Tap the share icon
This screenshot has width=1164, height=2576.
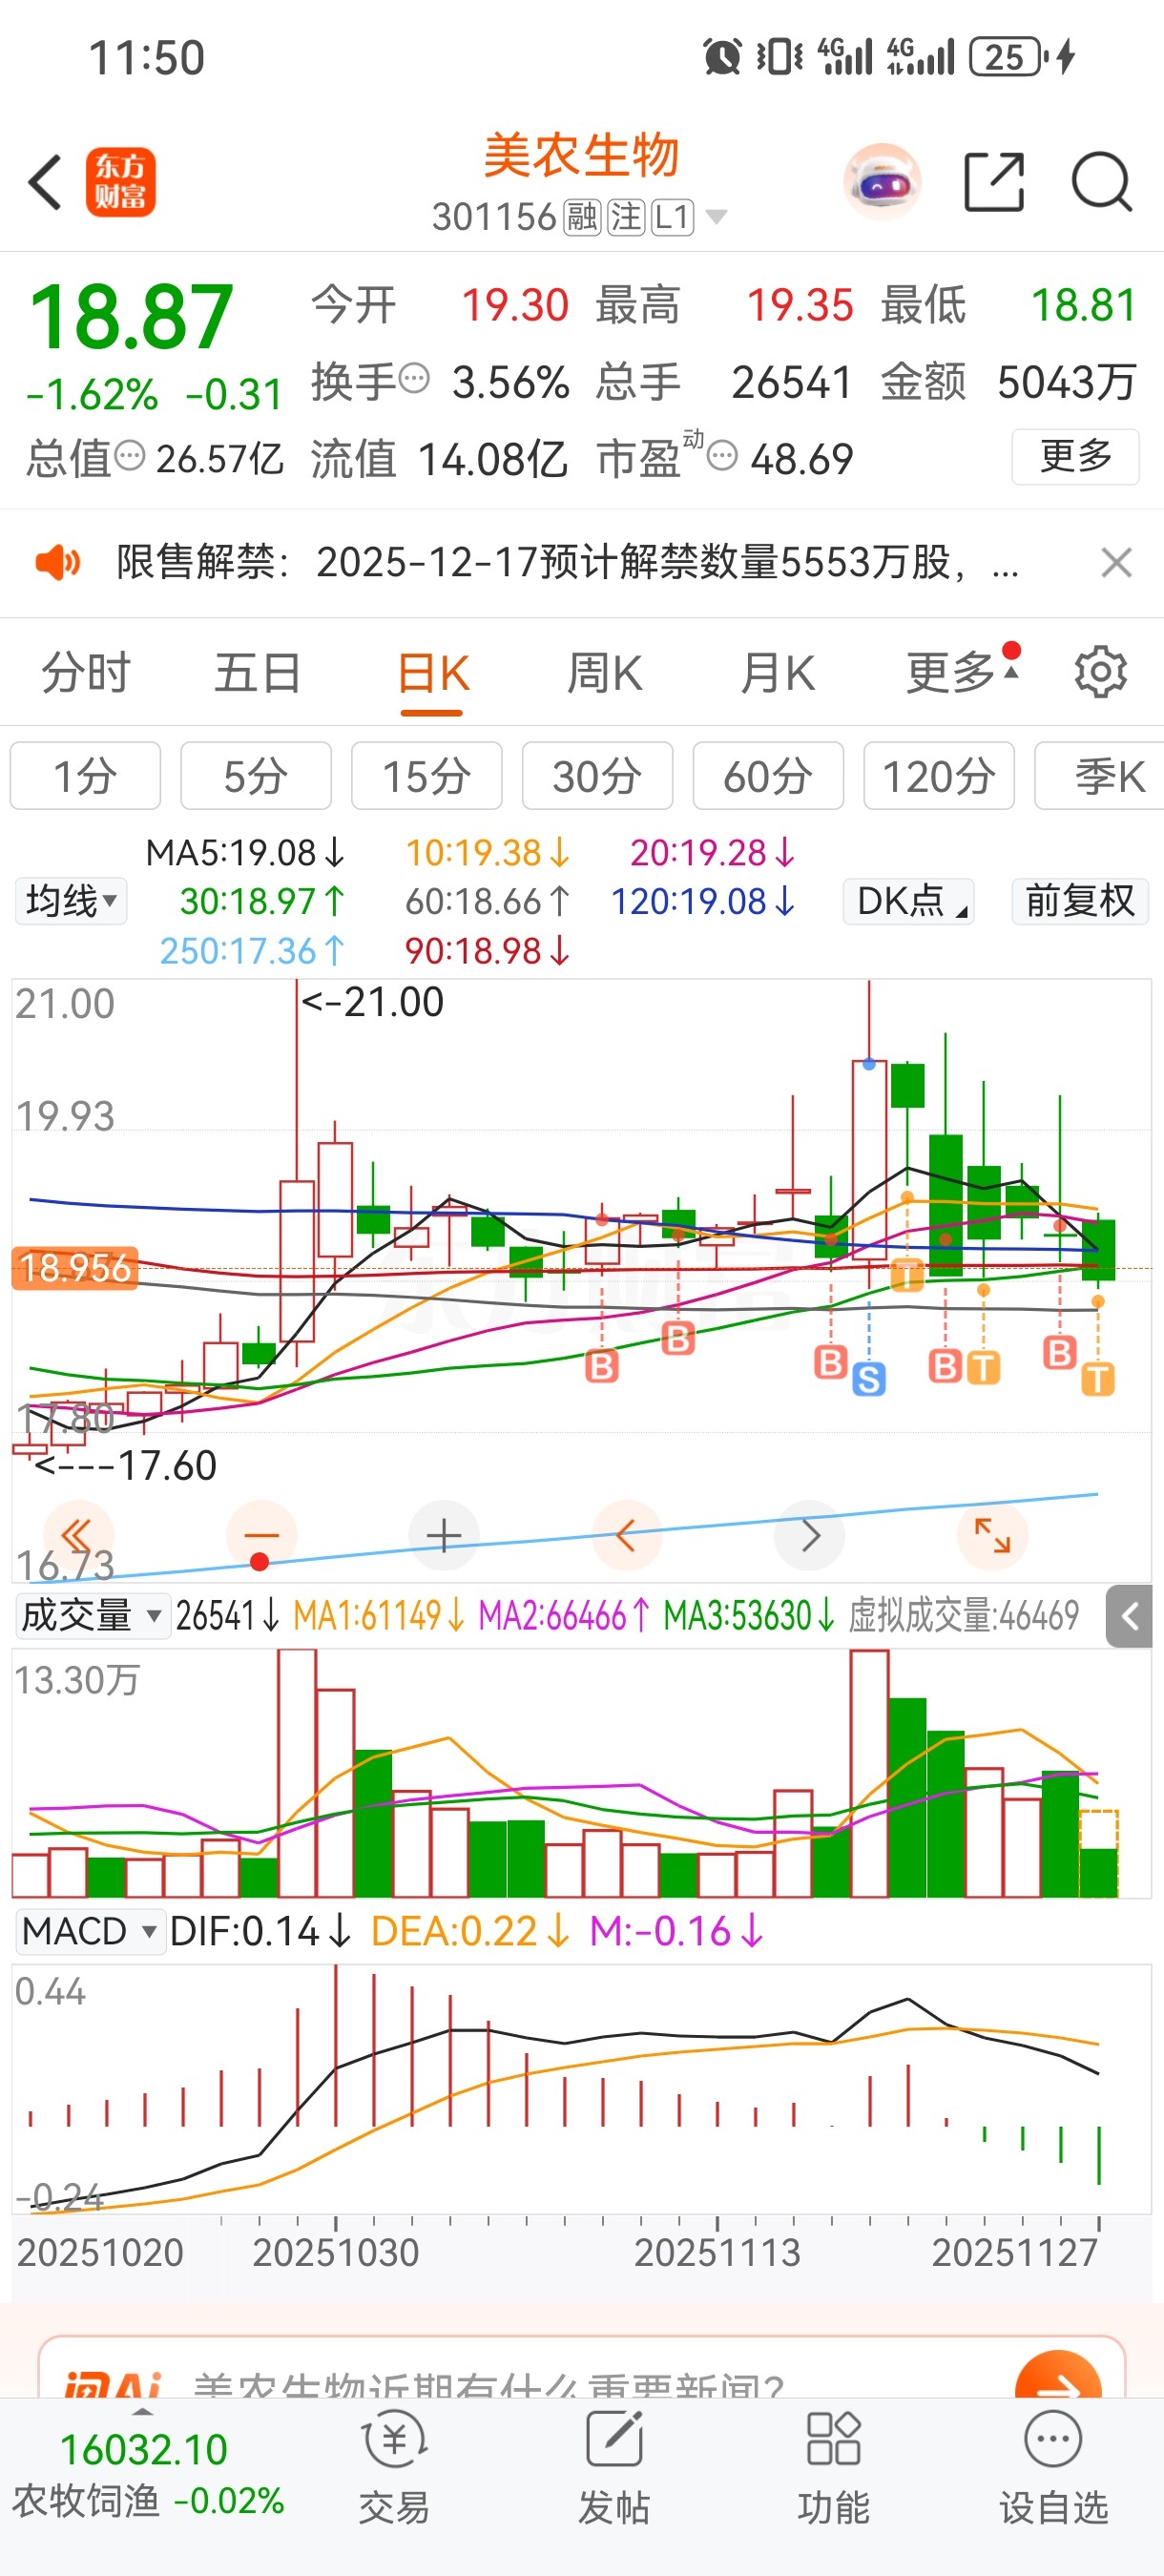[994, 182]
